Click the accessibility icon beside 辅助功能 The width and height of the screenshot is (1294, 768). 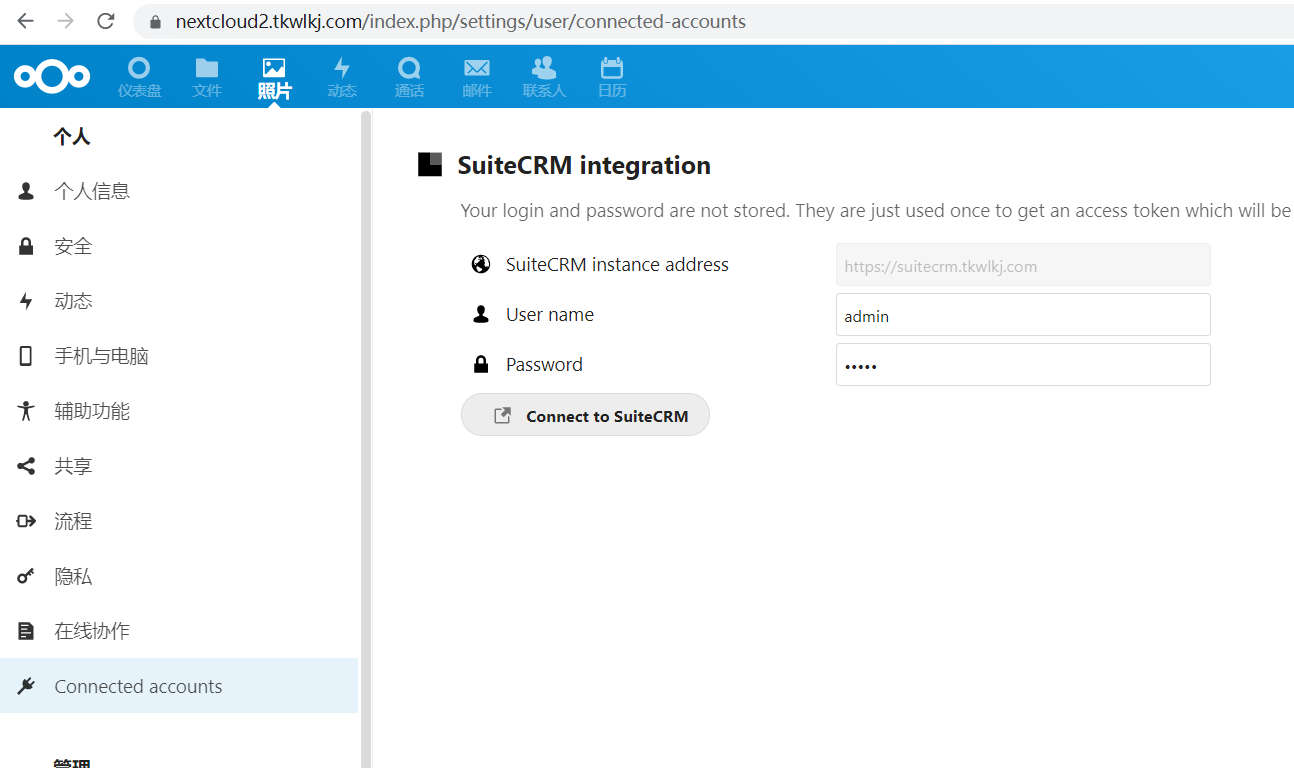pos(26,411)
